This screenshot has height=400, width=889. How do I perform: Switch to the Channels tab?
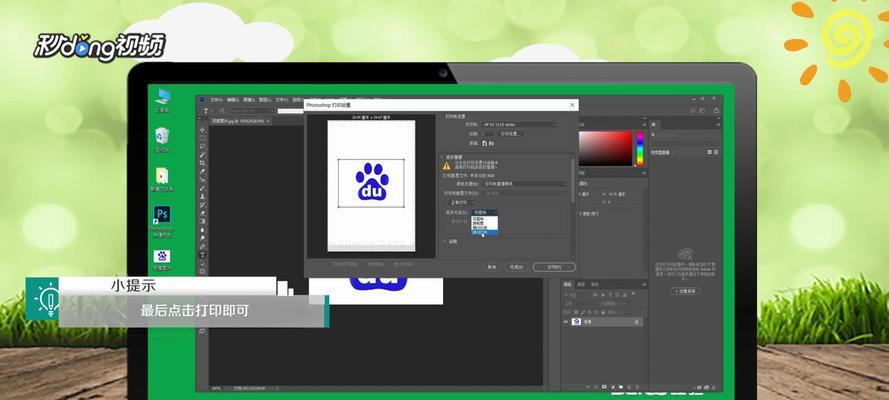point(582,284)
